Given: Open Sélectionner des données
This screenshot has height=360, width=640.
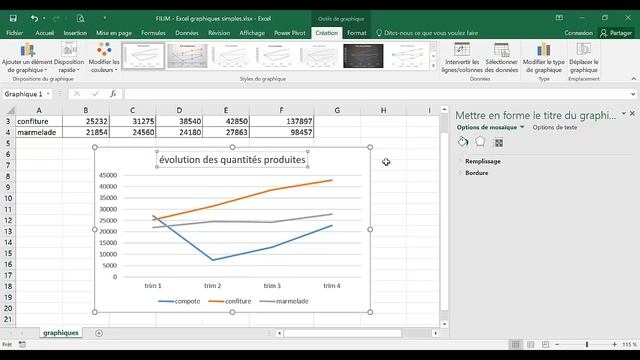Looking at the screenshot, I should (x=502, y=58).
